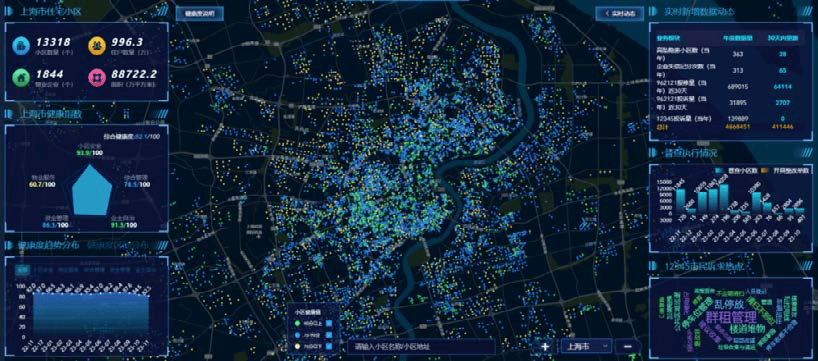Click the 群租管理 hot word
This screenshot has height=361, width=818.
pyautogui.click(x=730, y=318)
